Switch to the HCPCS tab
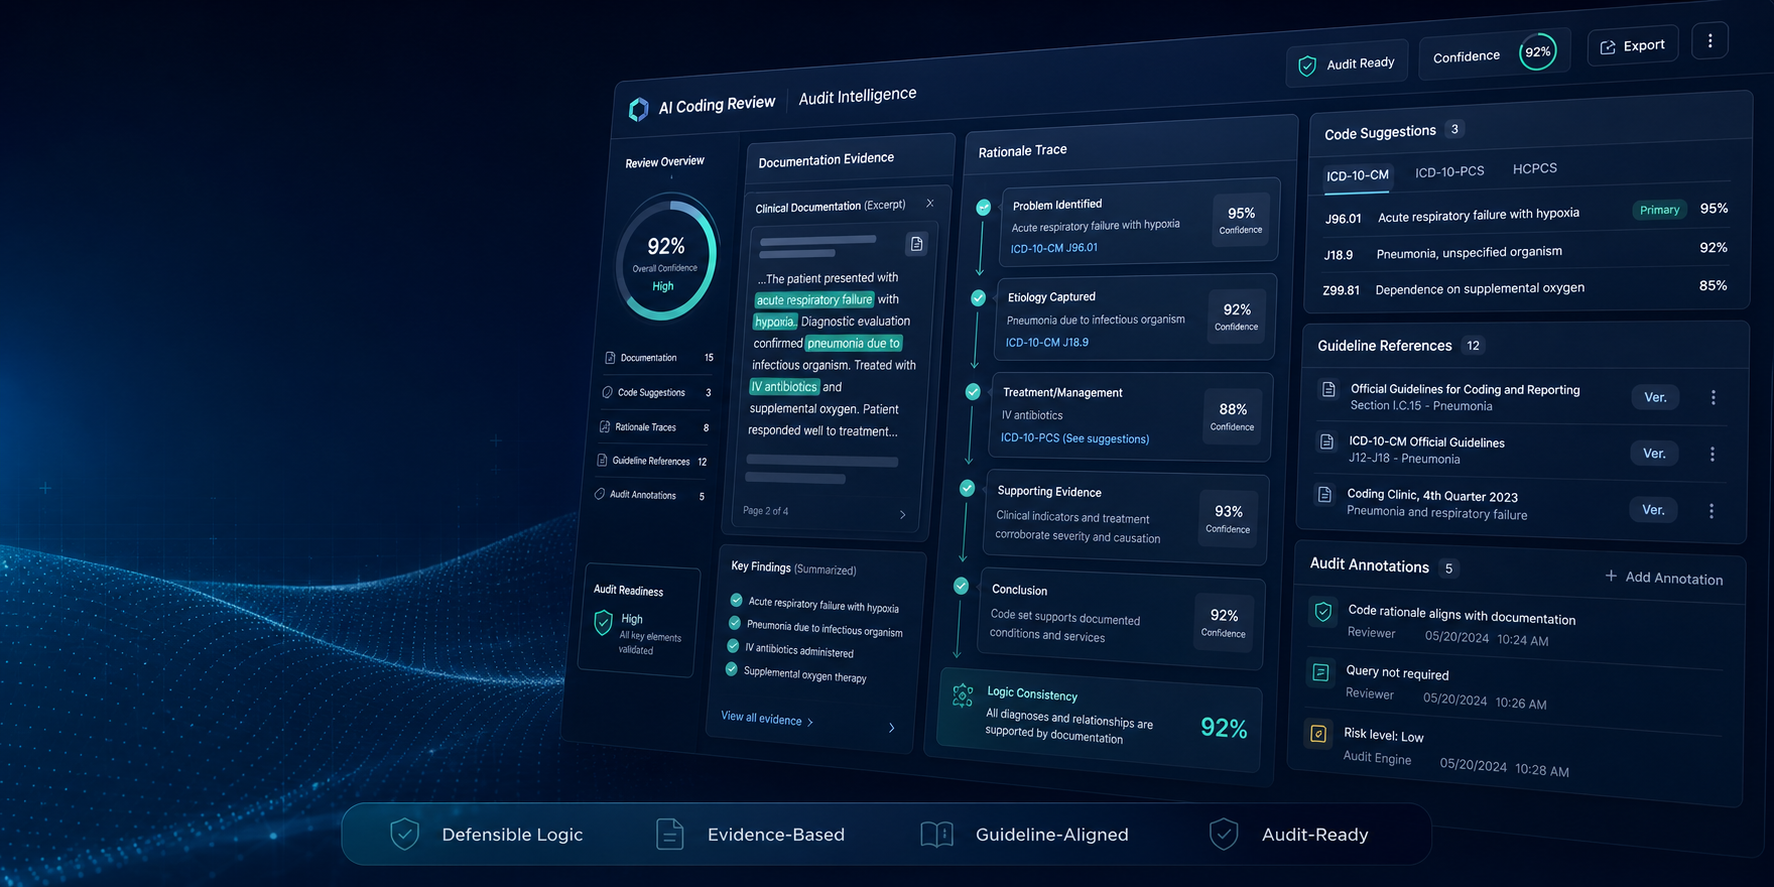Screen dimensions: 1774x887 tap(1535, 168)
